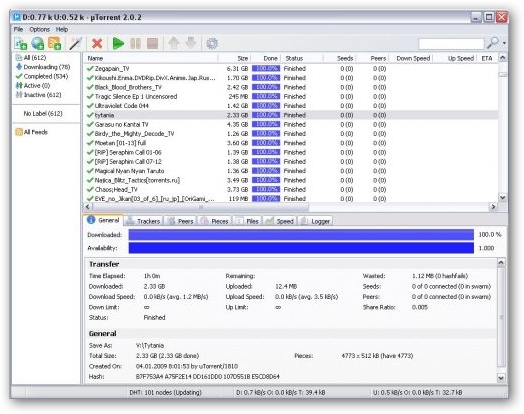Click torrent list scroll down arrow
524x414 pixels.
(x=502, y=198)
